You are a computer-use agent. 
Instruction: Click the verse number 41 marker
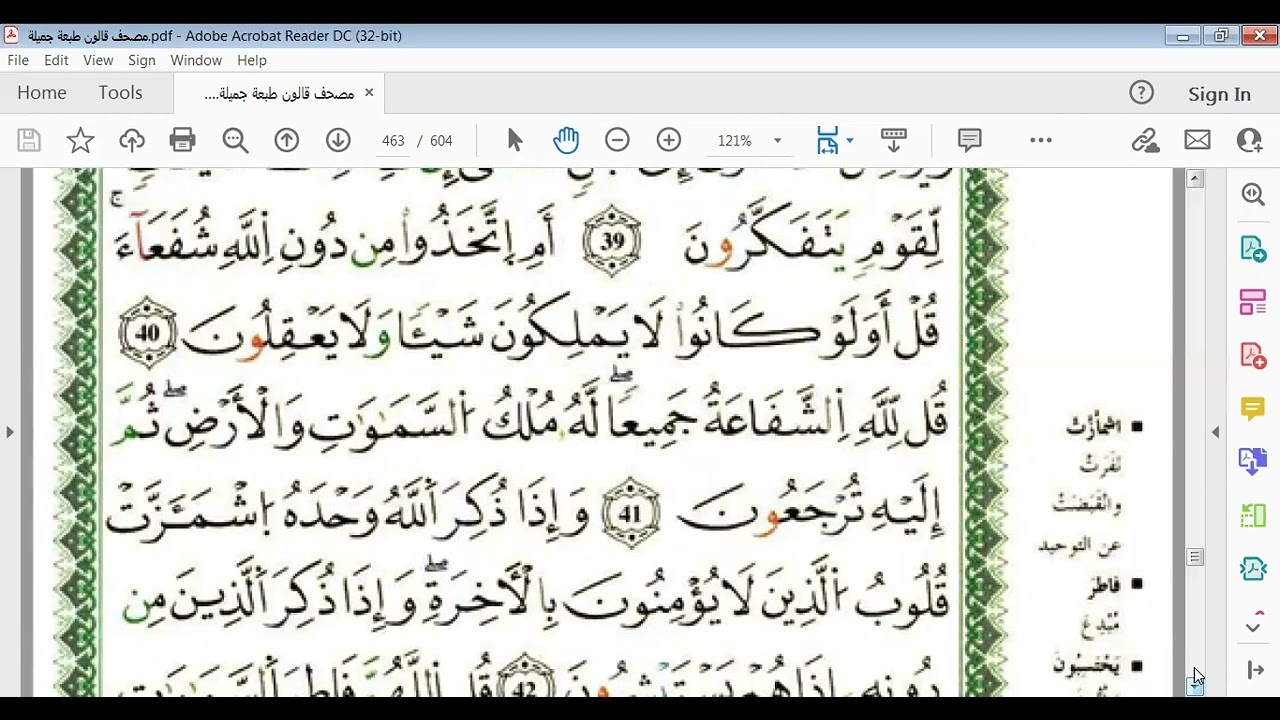click(632, 513)
